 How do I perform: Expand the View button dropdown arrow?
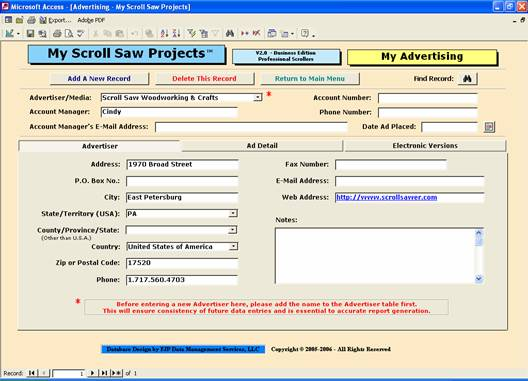[18, 34]
